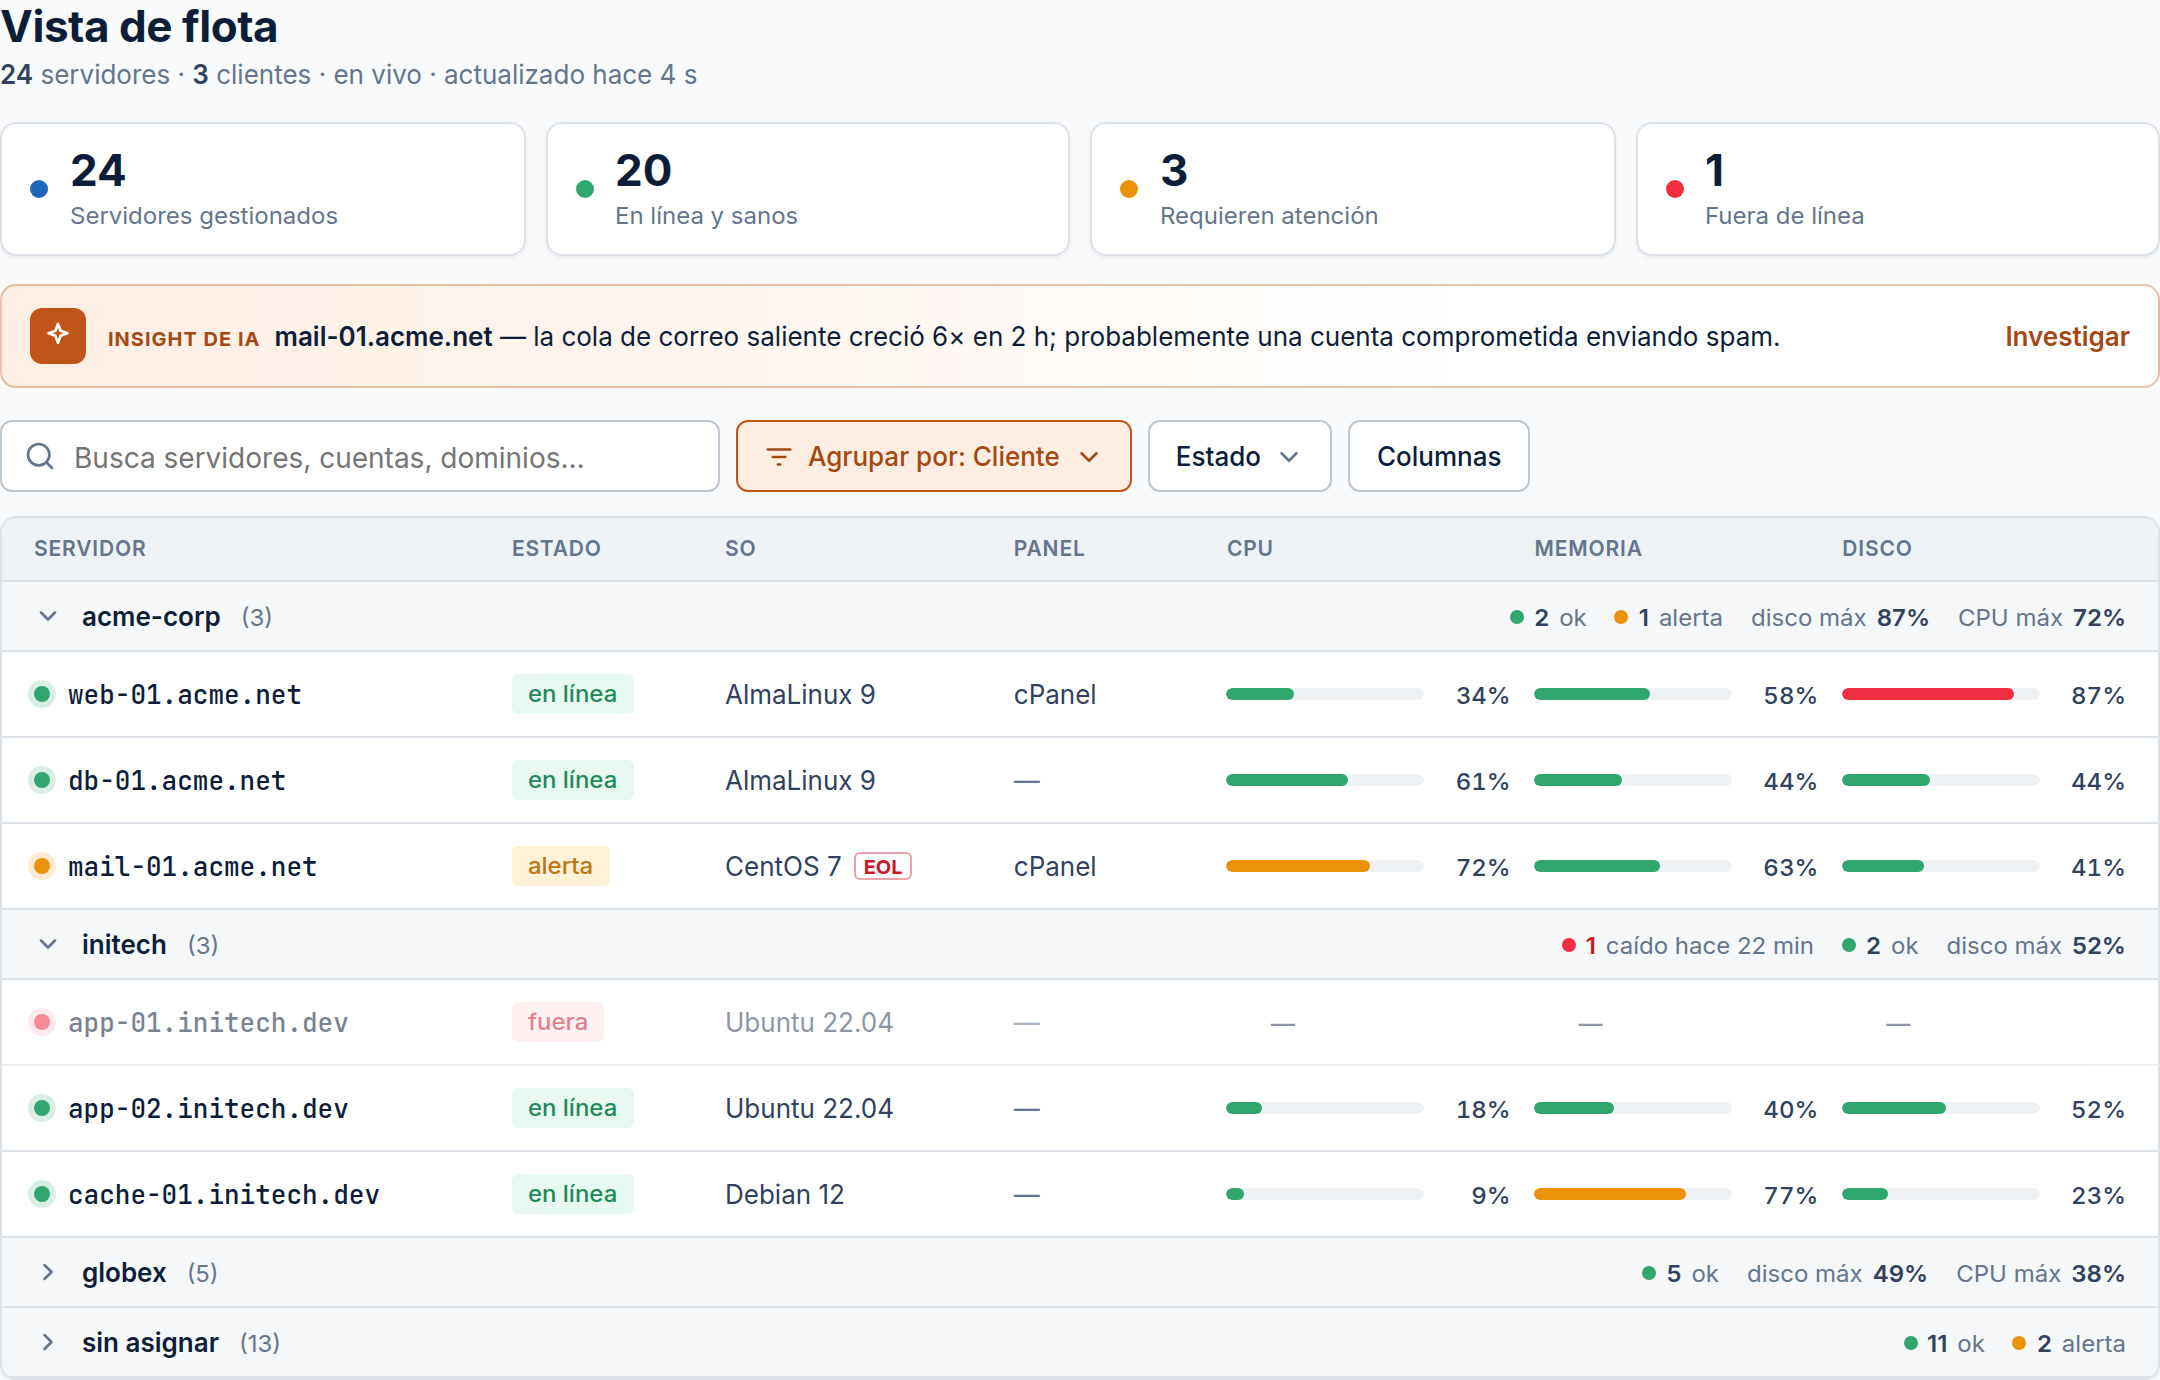The width and height of the screenshot is (2160, 1380).
Task: Open server cache-01.initech.dev
Action: [x=224, y=1195]
